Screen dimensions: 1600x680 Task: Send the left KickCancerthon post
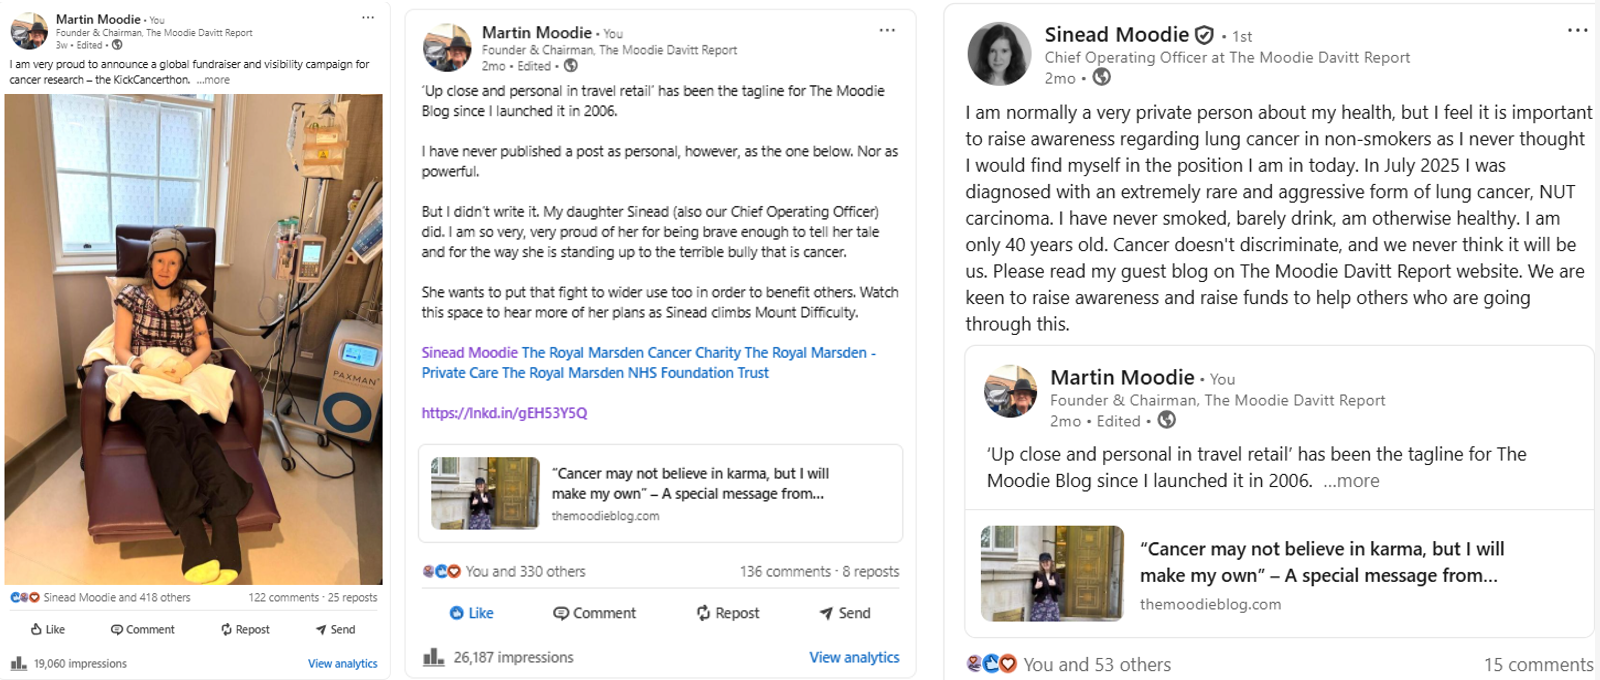pyautogui.click(x=335, y=629)
